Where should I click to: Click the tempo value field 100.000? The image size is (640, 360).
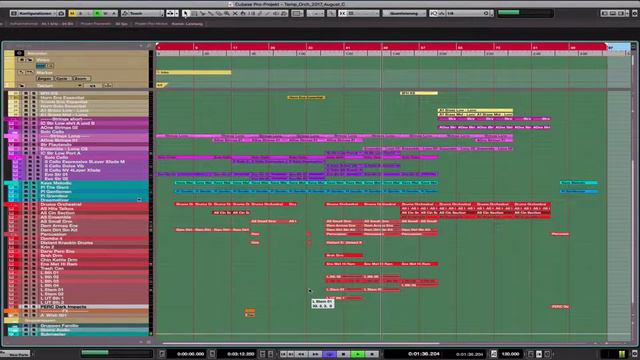pos(510,354)
